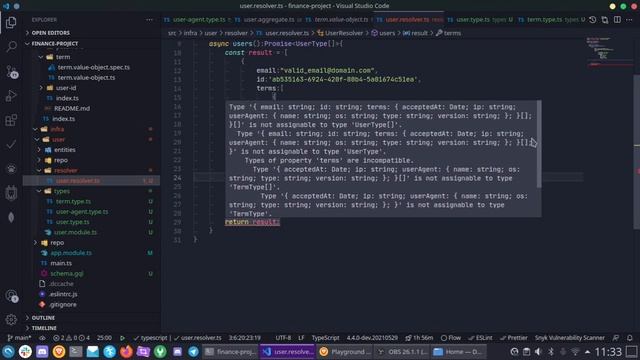Screen dimensions: 640x360
Task: Click the Prettier status item
Action: pos(513,338)
